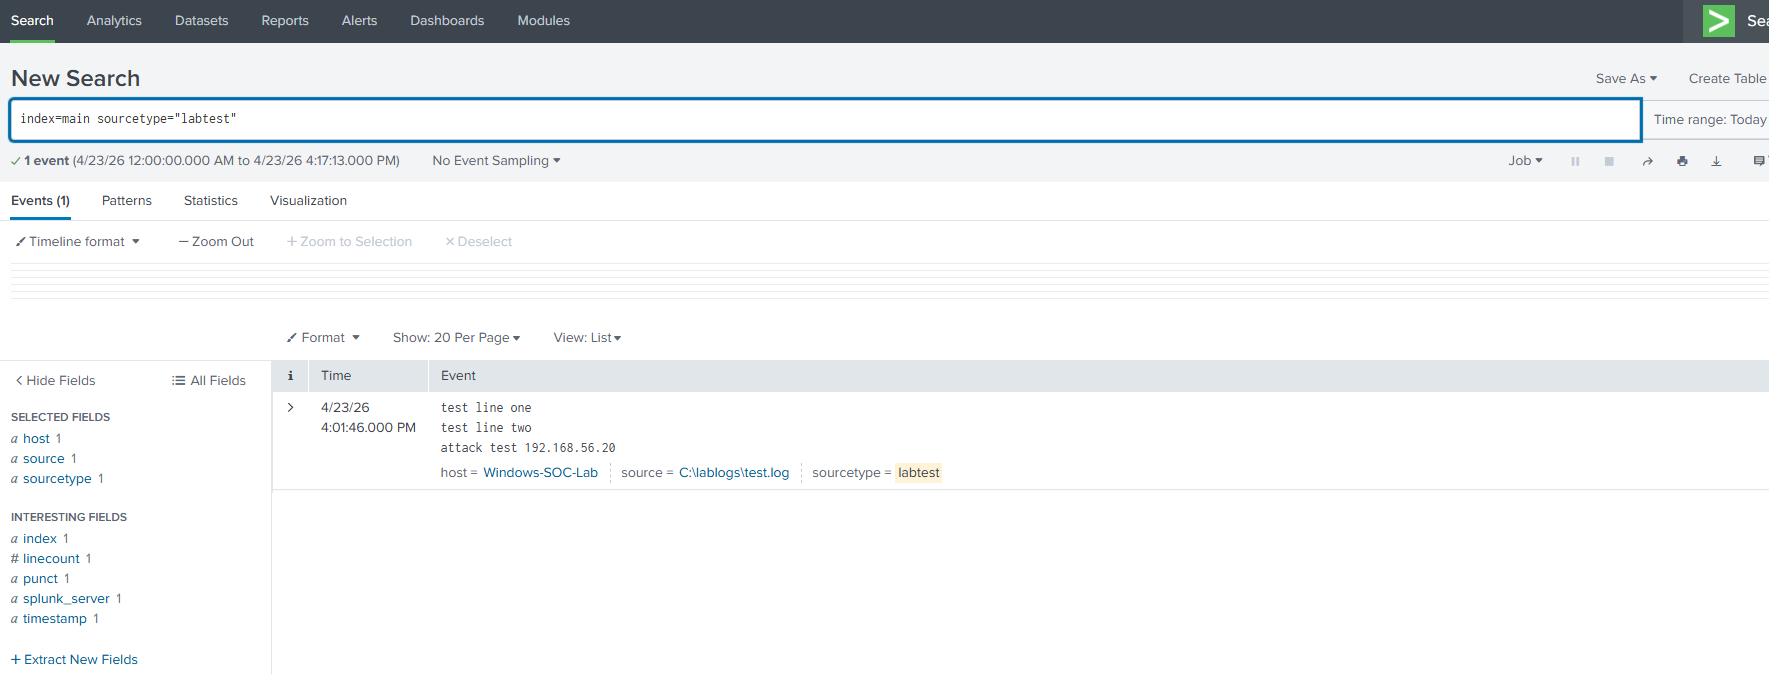
Task: Click Zoom to Selection button
Action: point(349,242)
